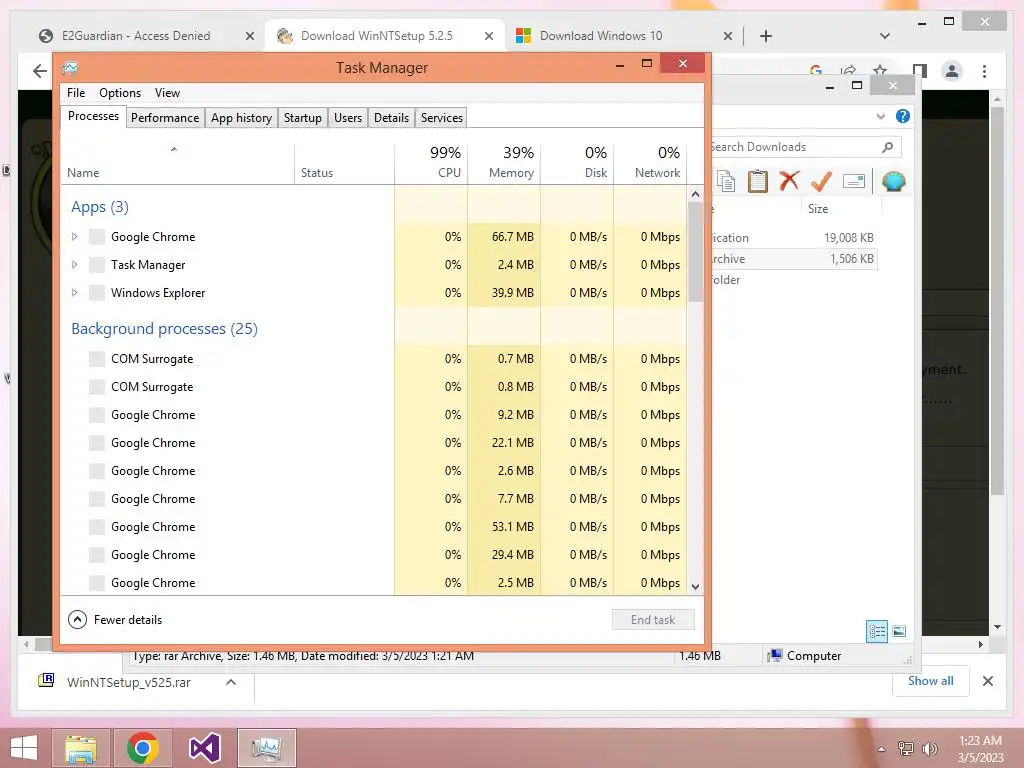The width and height of the screenshot is (1024, 768).
Task: Click the blue shell icon in Explorer toolbar
Action: (893, 182)
